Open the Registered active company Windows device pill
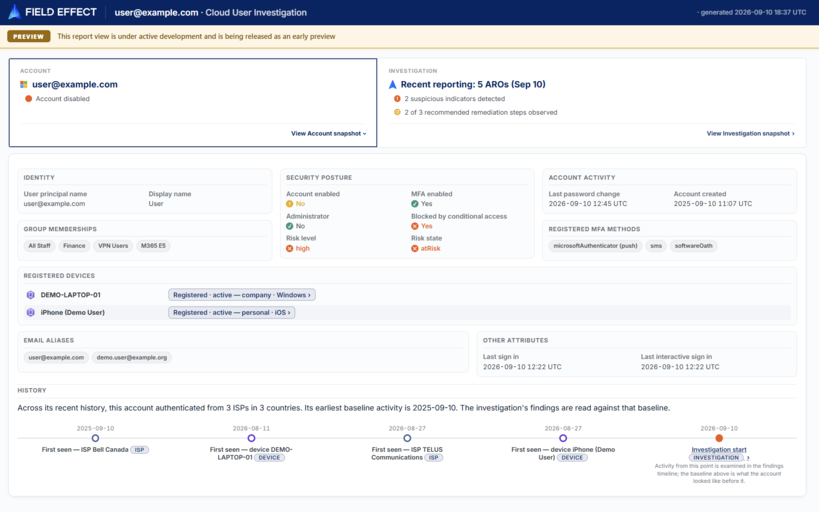Screen dimensions: 819x512 242,295
